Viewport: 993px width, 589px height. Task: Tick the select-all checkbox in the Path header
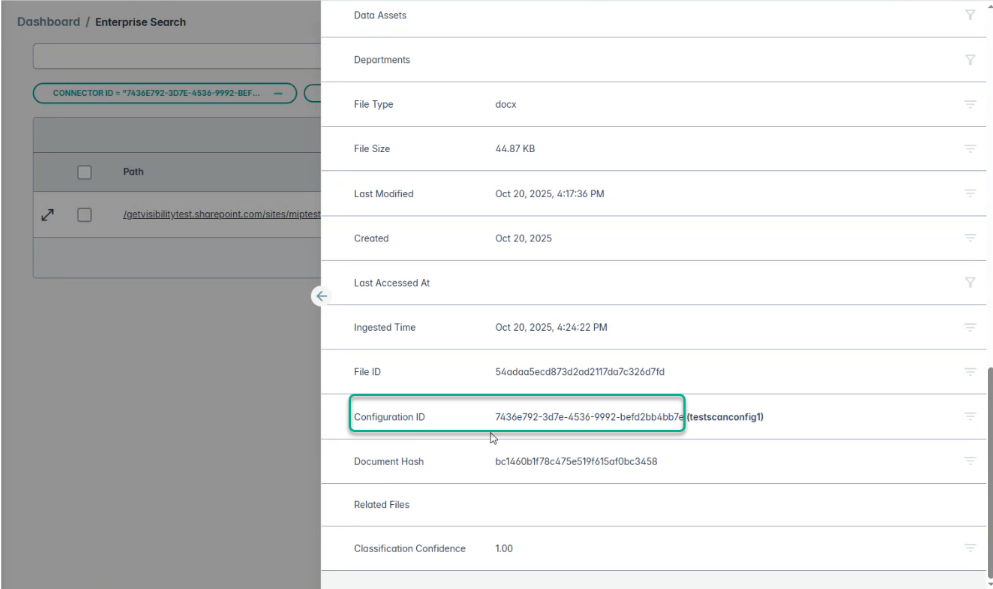pos(85,172)
